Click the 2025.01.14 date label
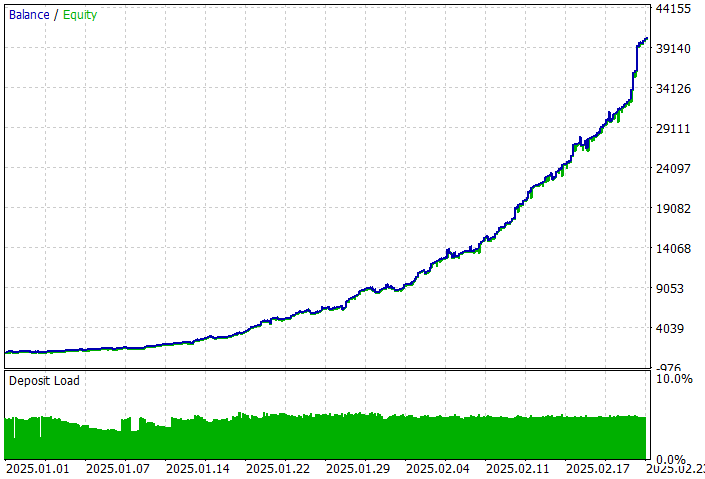The image size is (705, 479). 198,468
